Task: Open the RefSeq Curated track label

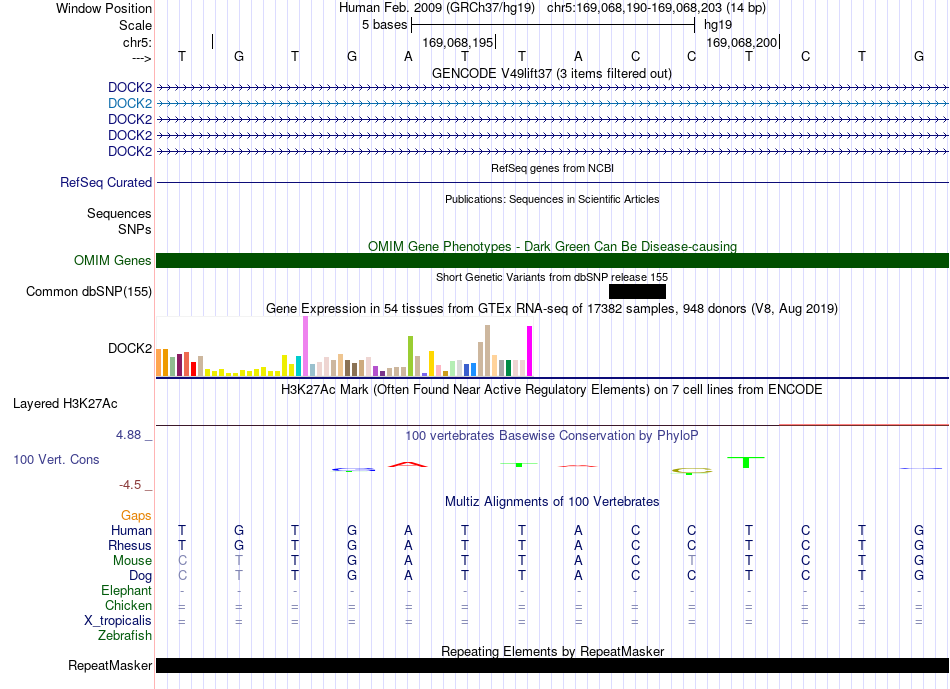Action: tap(106, 182)
